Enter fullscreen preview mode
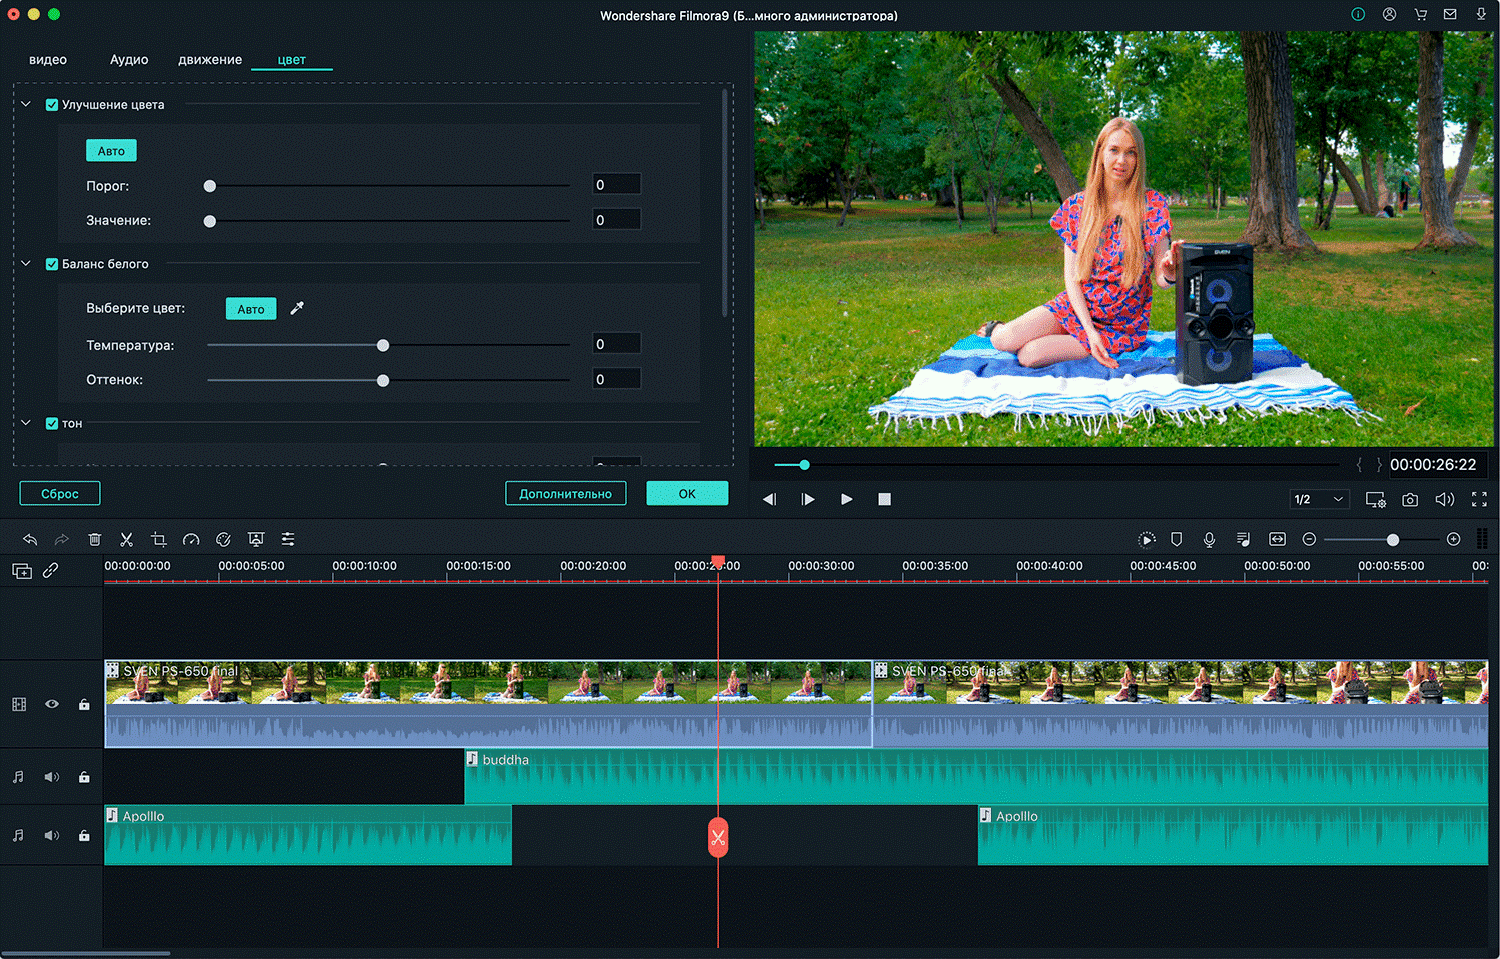The width and height of the screenshot is (1500, 959). pyautogui.click(x=1480, y=499)
